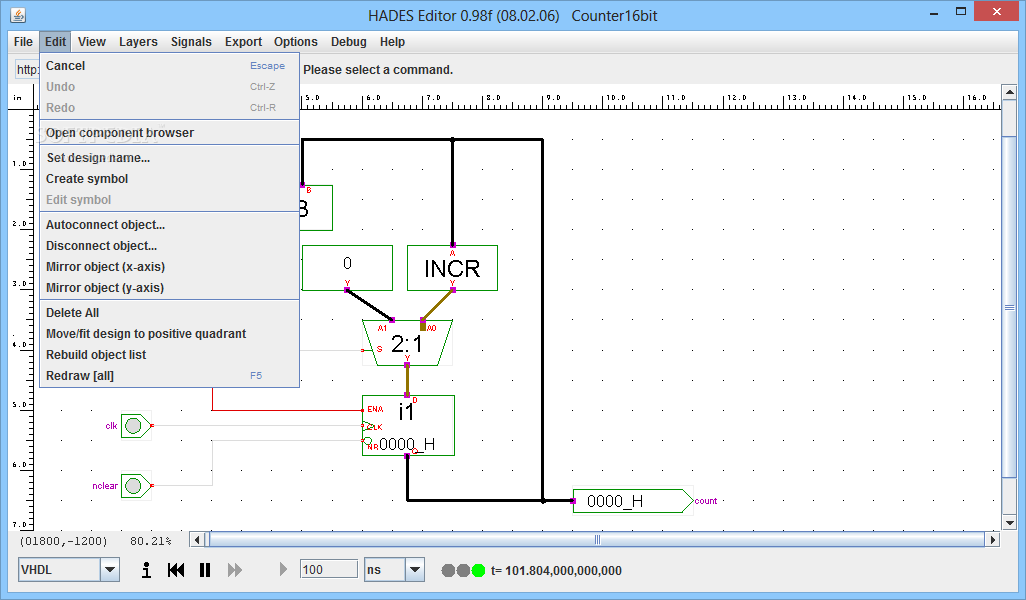
Task: Open the ns time unit dropdown
Action: point(414,570)
